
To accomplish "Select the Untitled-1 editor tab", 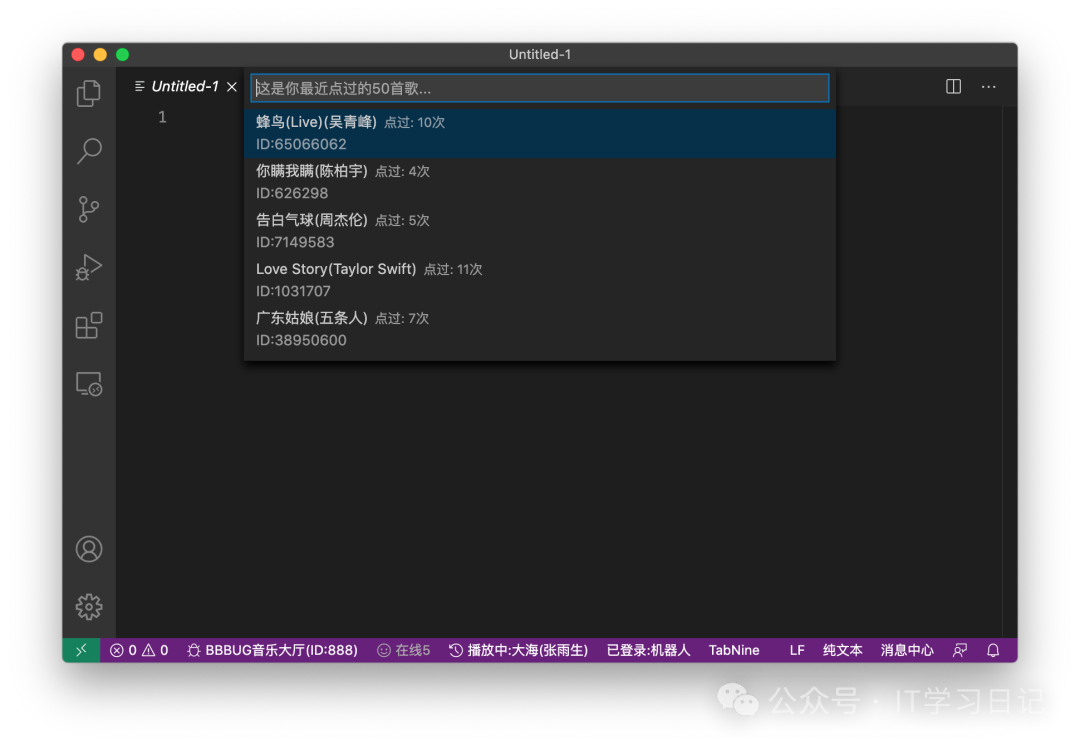I will (x=184, y=87).
